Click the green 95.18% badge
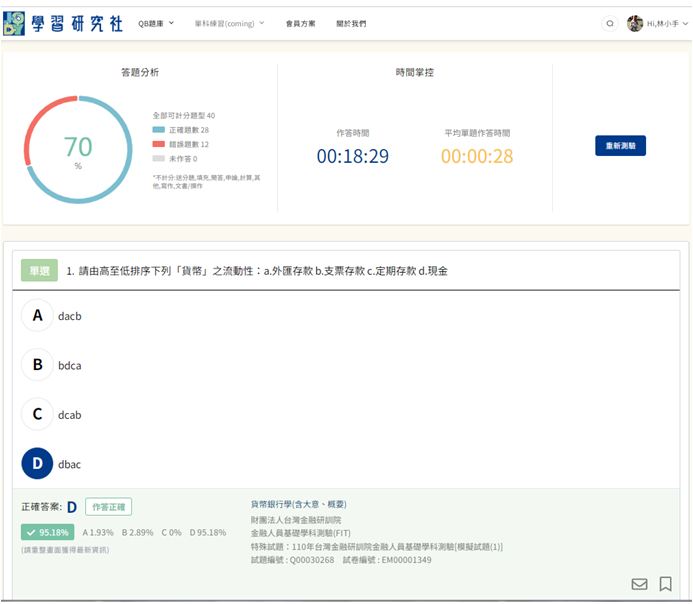The height and width of the screenshot is (604, 693). click(47, 532)
